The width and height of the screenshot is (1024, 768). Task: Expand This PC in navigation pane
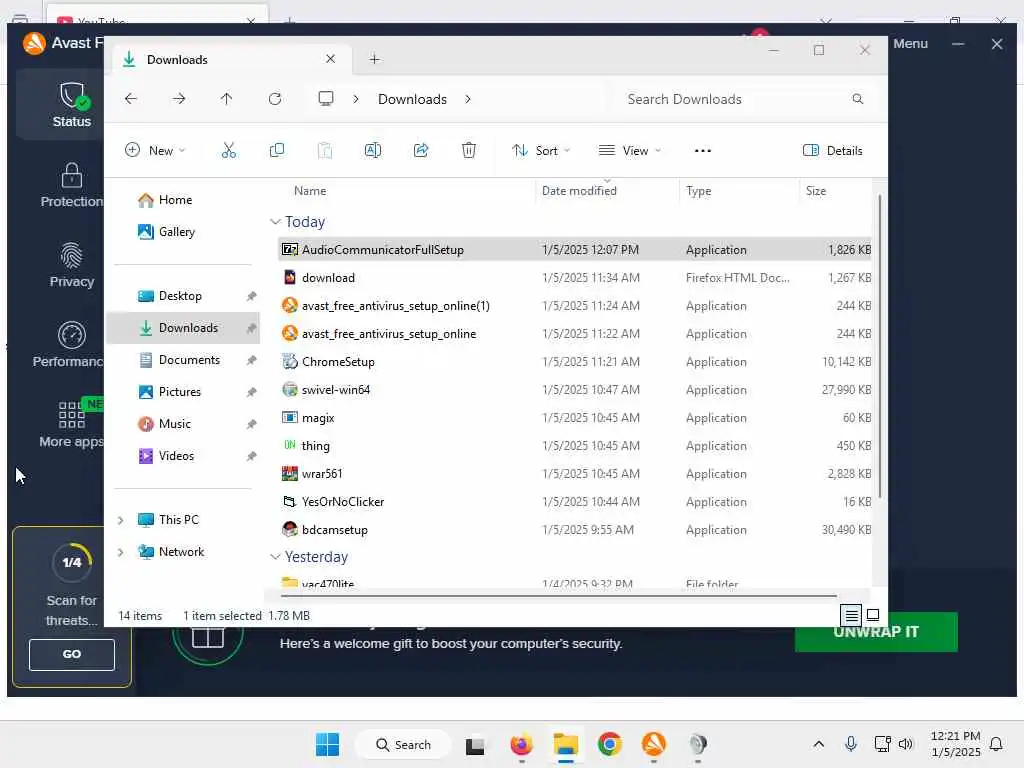[121, 520]
